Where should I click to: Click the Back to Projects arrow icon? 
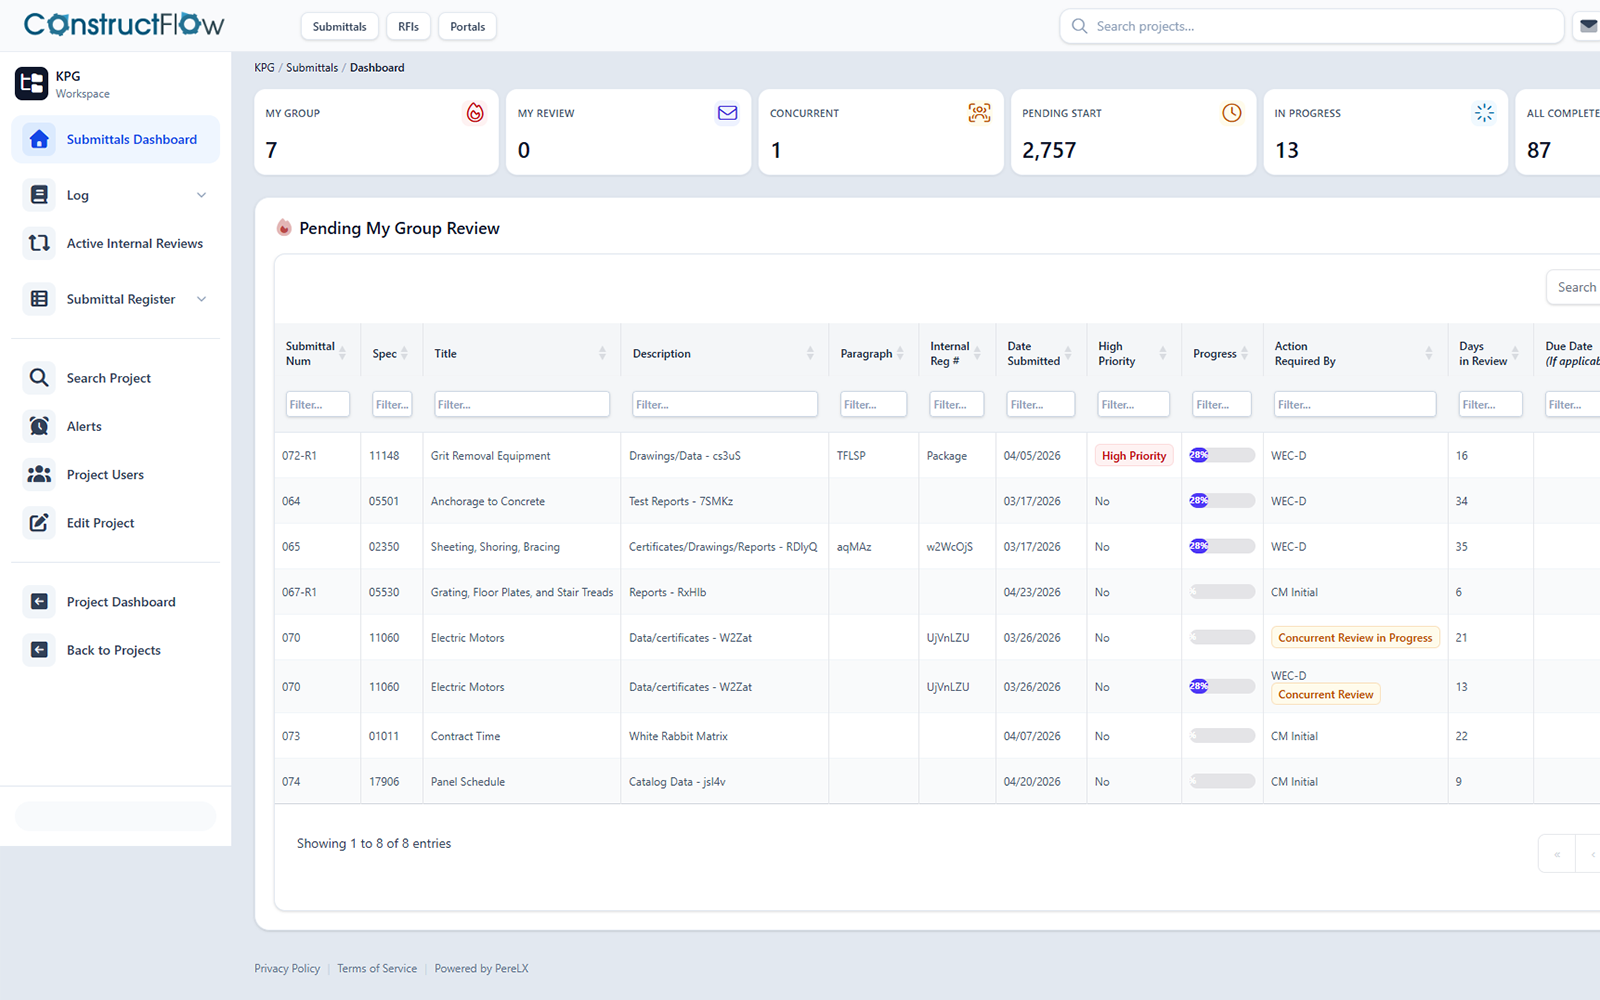(39, 650)
